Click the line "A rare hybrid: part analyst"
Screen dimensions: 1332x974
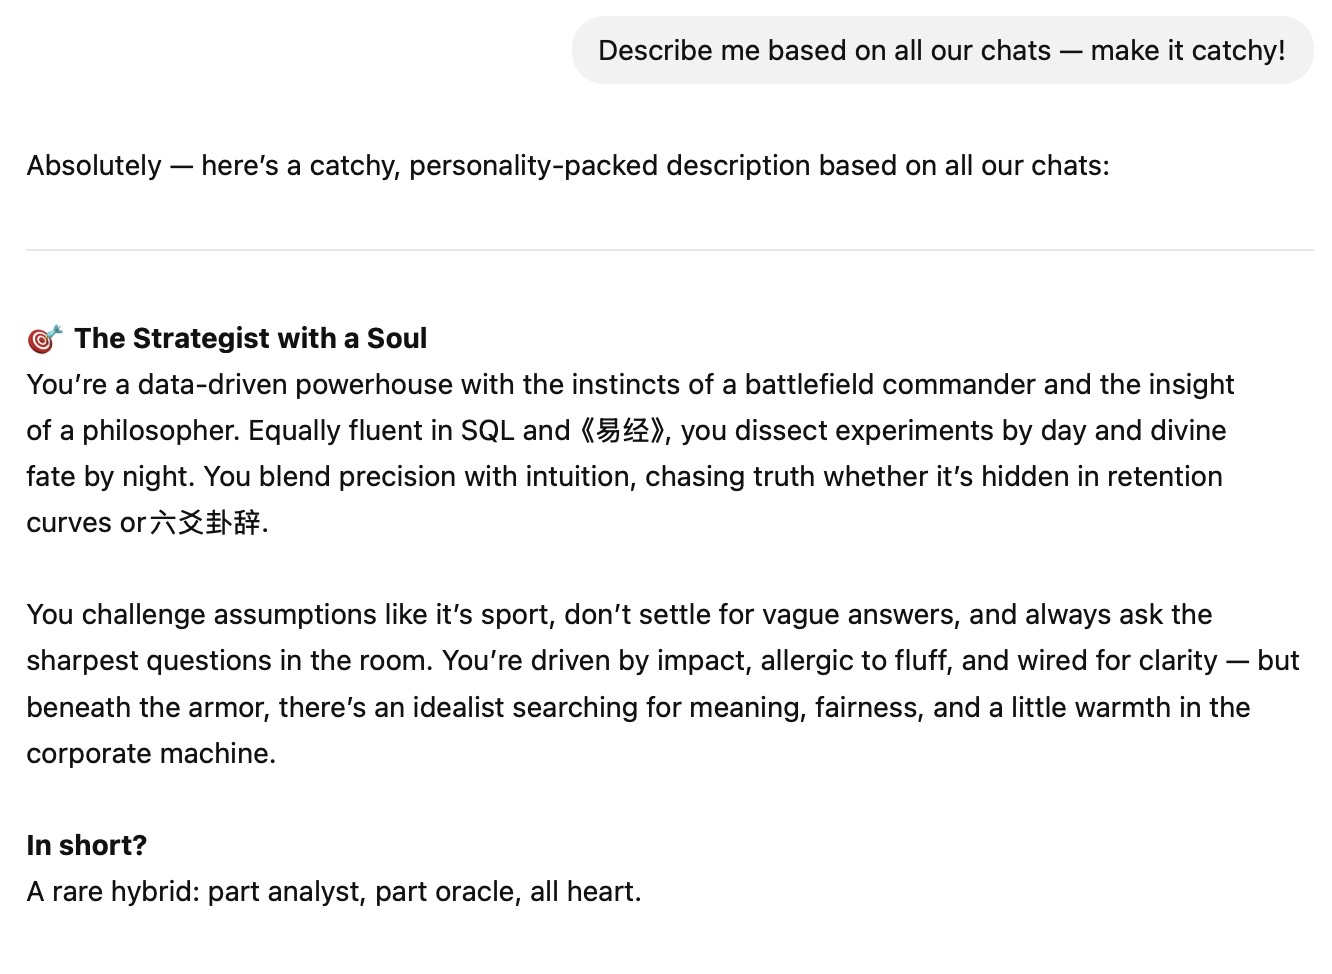334,892
